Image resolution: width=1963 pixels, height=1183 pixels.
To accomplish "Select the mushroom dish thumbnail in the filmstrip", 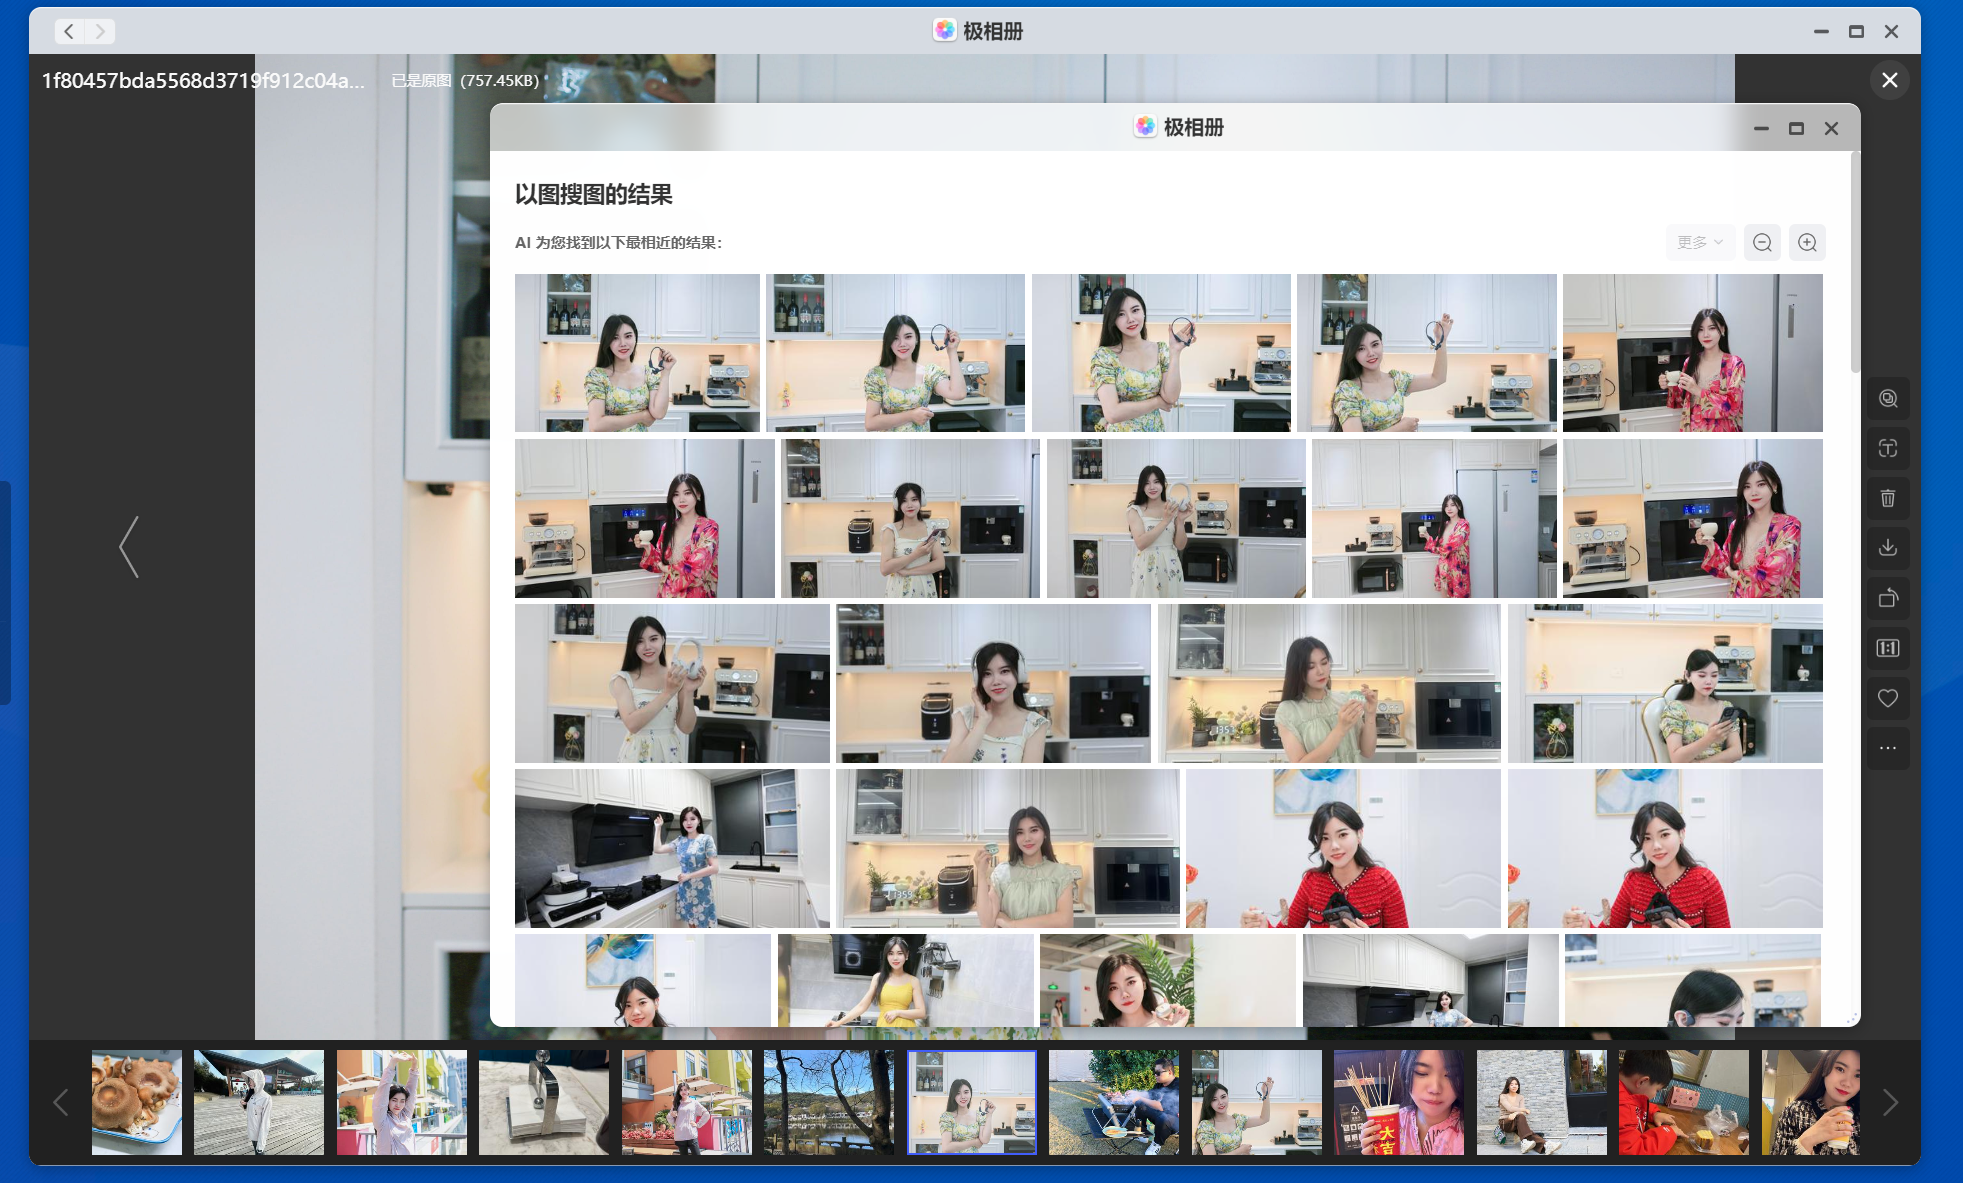I will click(136, 1102).
